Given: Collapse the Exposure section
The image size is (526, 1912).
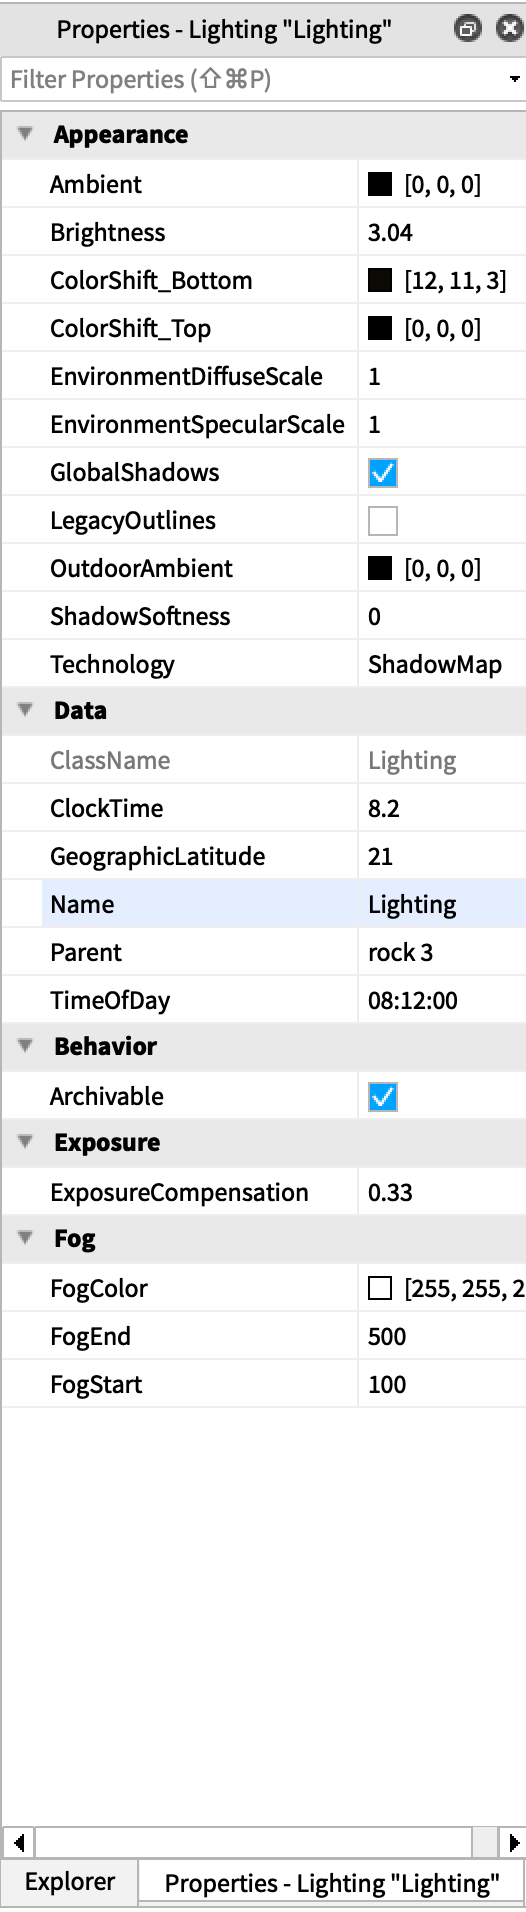Looking at the screenshot, I should pos(26,1142).
